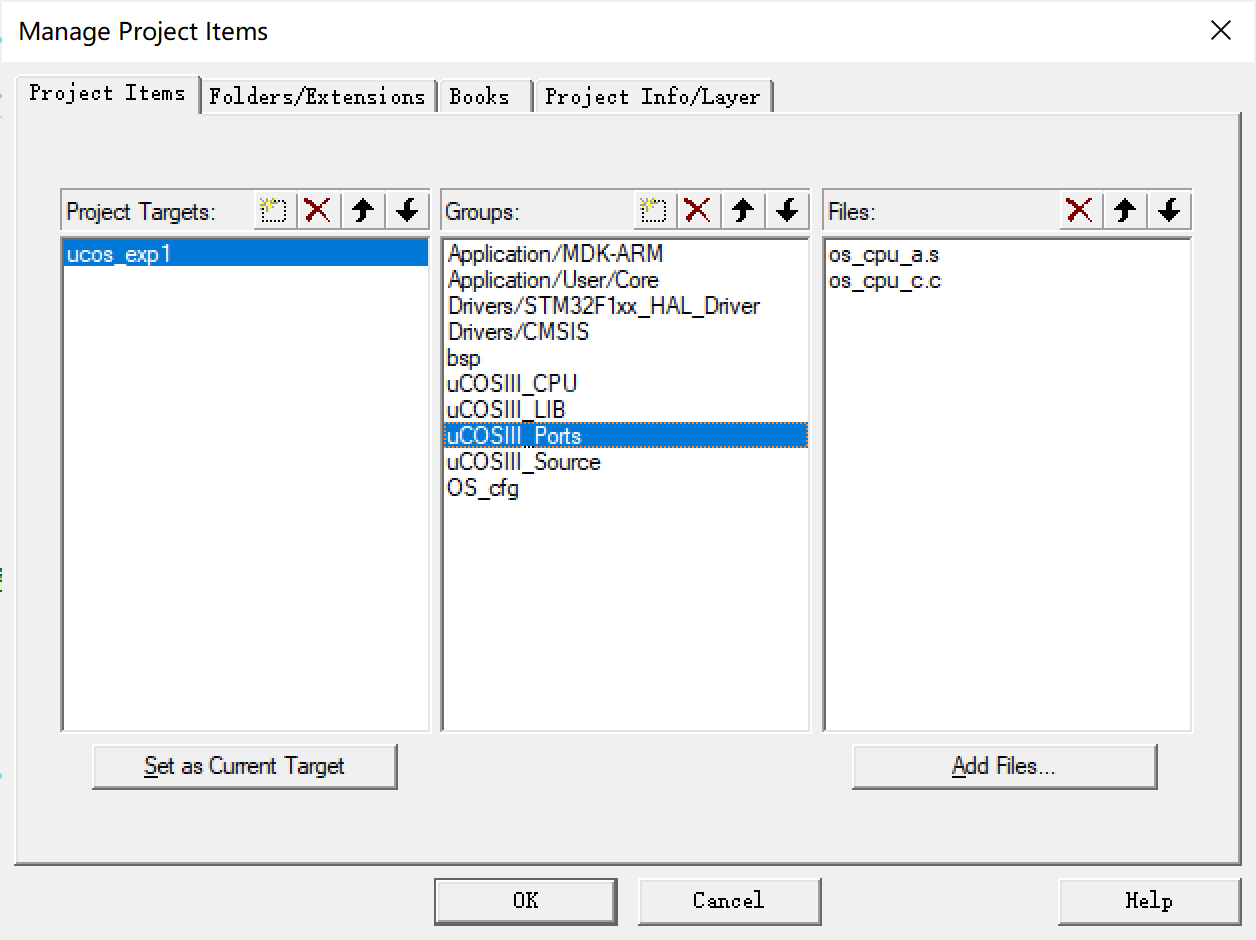The image size is (1256, 940).
Task: Select the uCOSIII_Source group
Action: coord(522,461)
